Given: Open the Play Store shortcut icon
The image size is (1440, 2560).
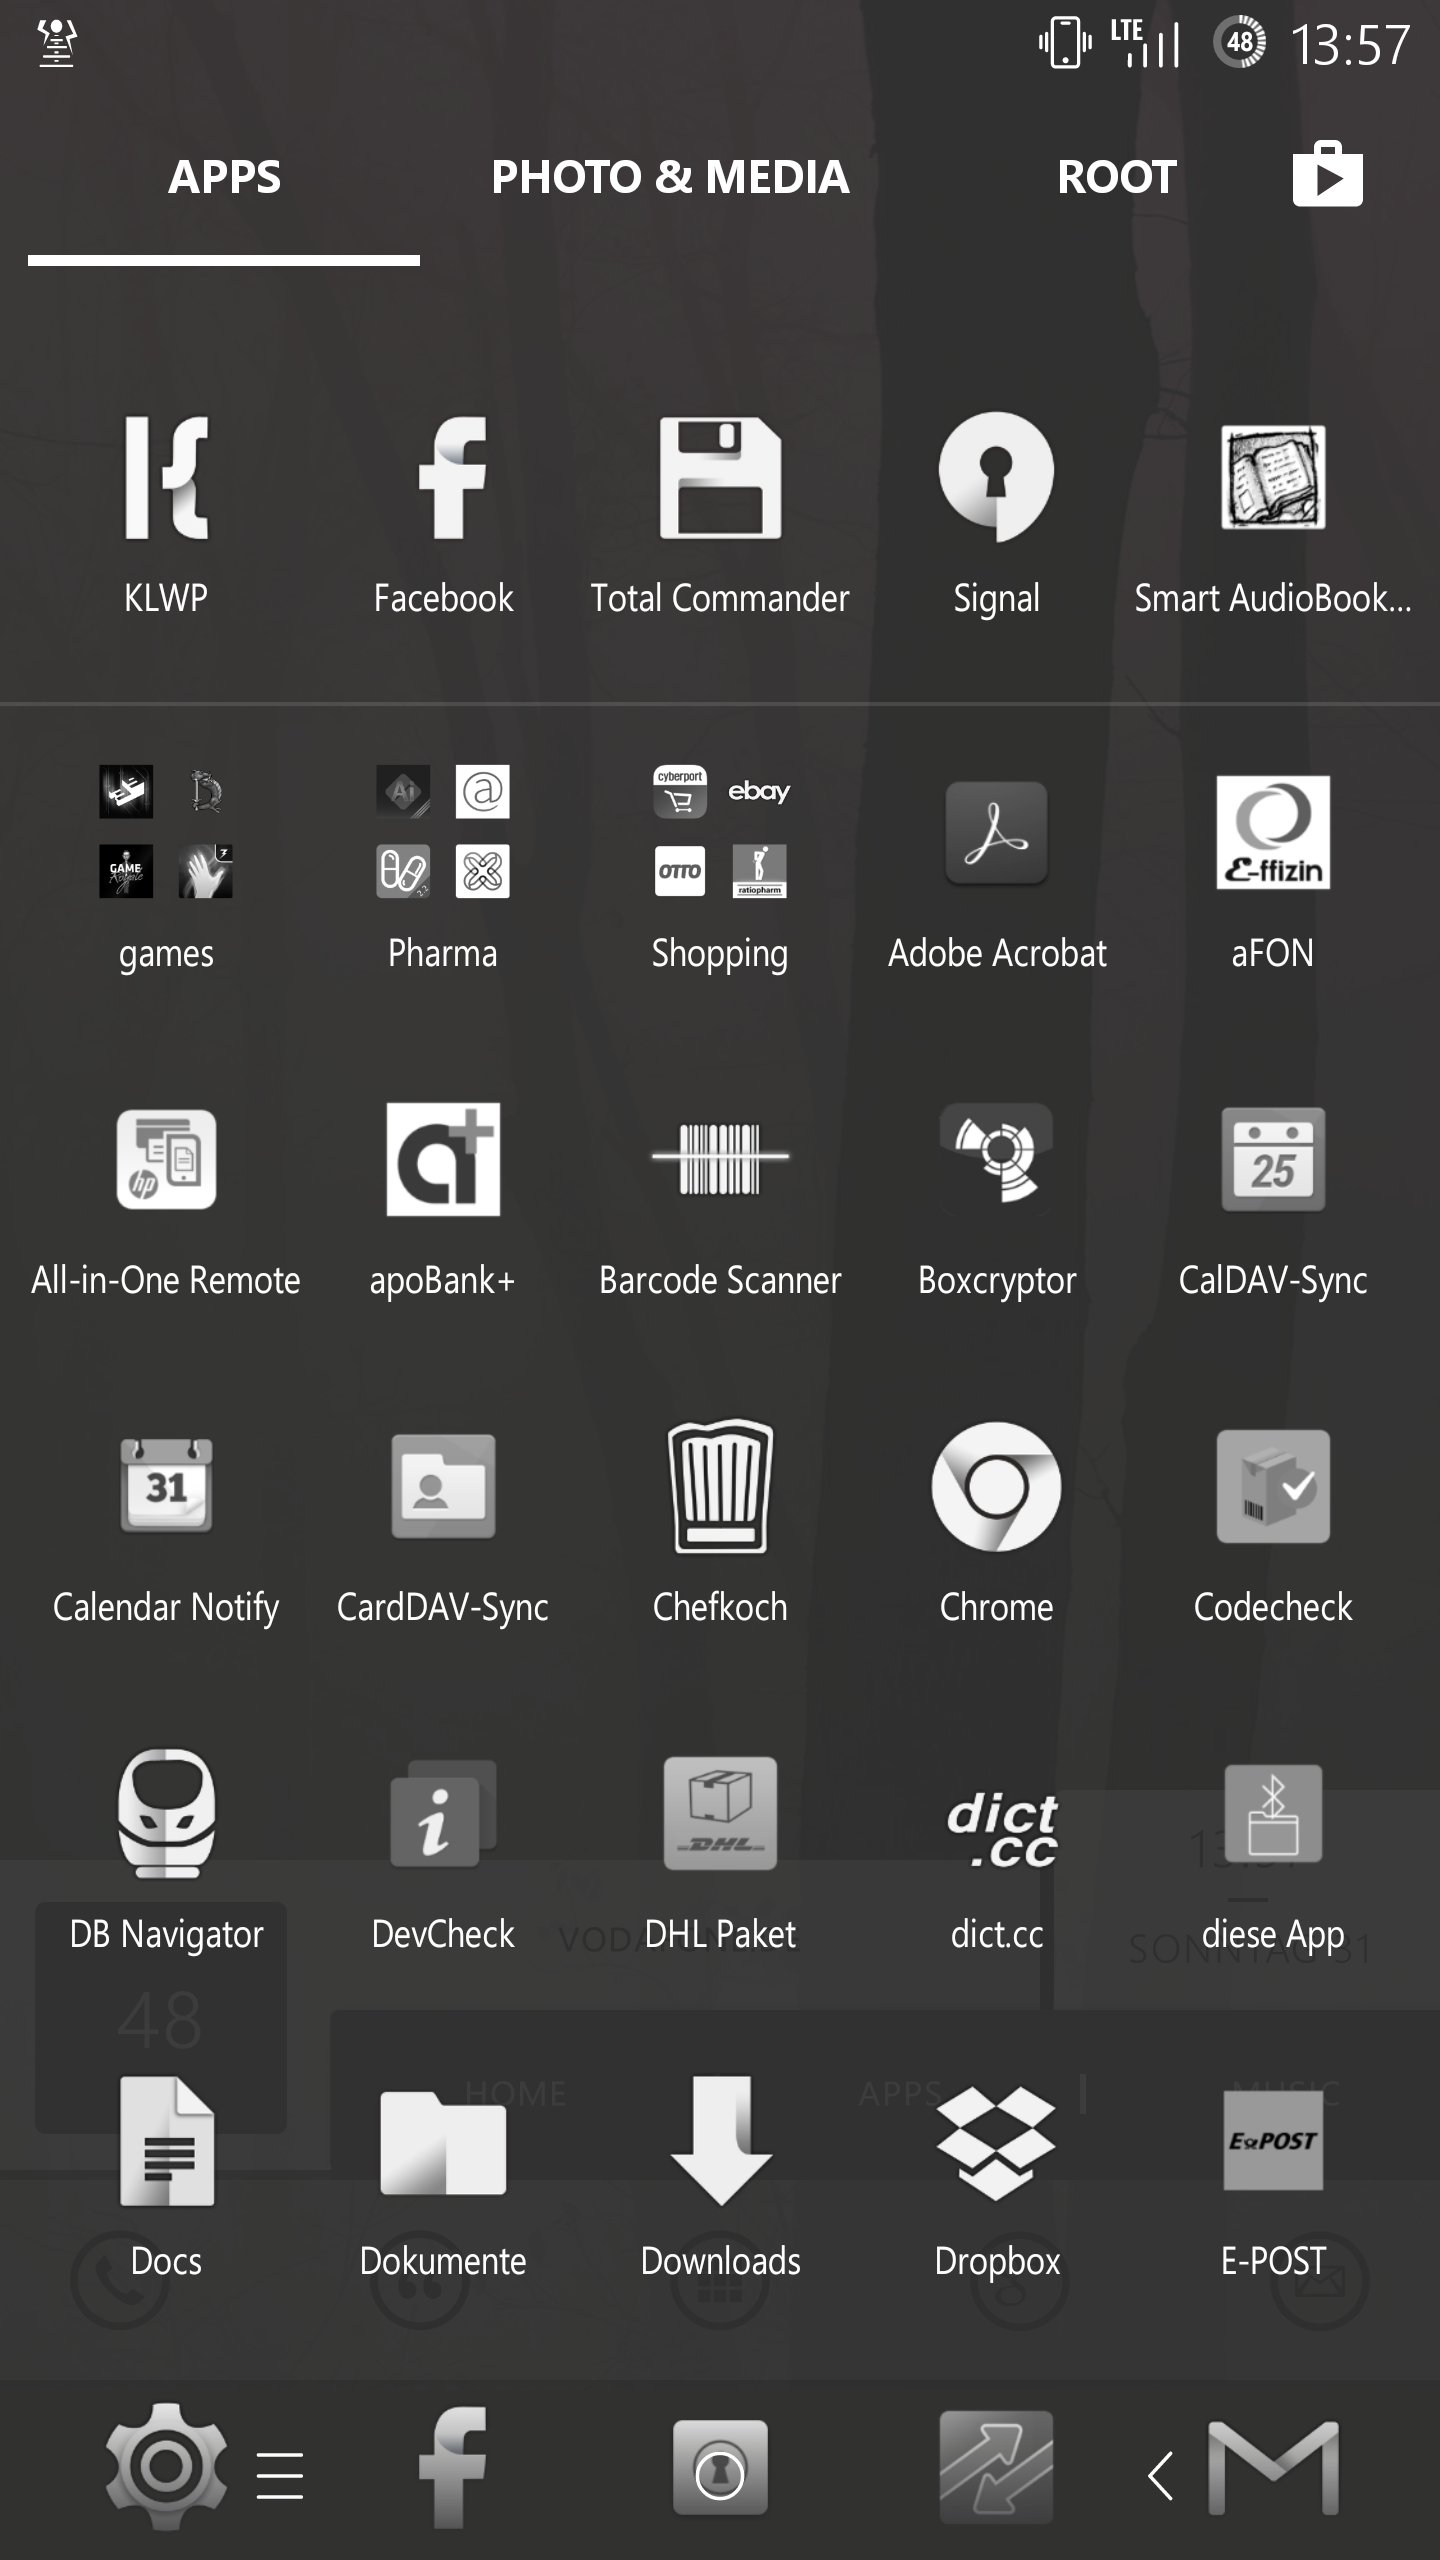Looking at the screenshot, I should [1327, 176].
